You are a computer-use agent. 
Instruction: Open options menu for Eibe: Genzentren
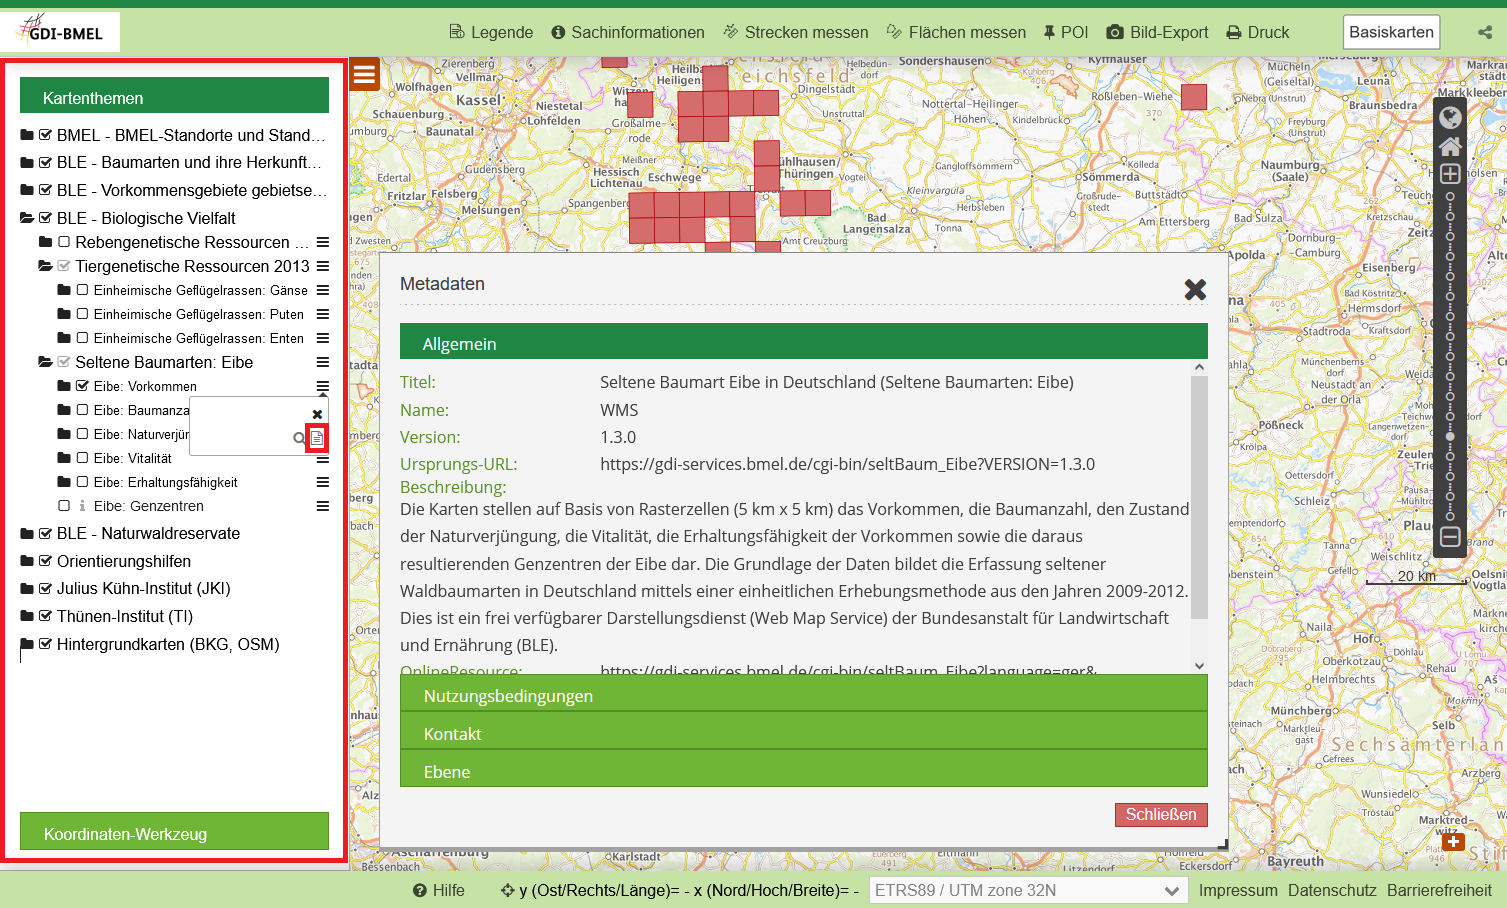click(322, 506)
